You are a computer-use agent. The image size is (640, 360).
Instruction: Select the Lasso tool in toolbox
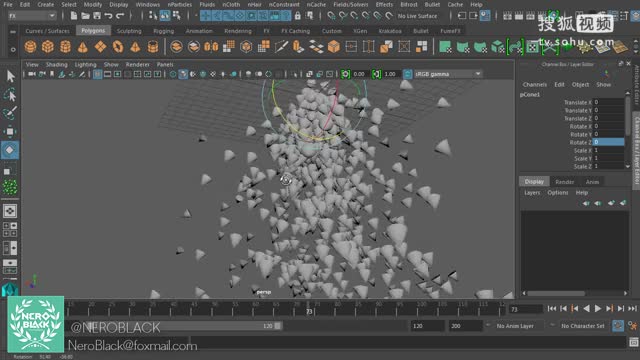coord(10,94)
